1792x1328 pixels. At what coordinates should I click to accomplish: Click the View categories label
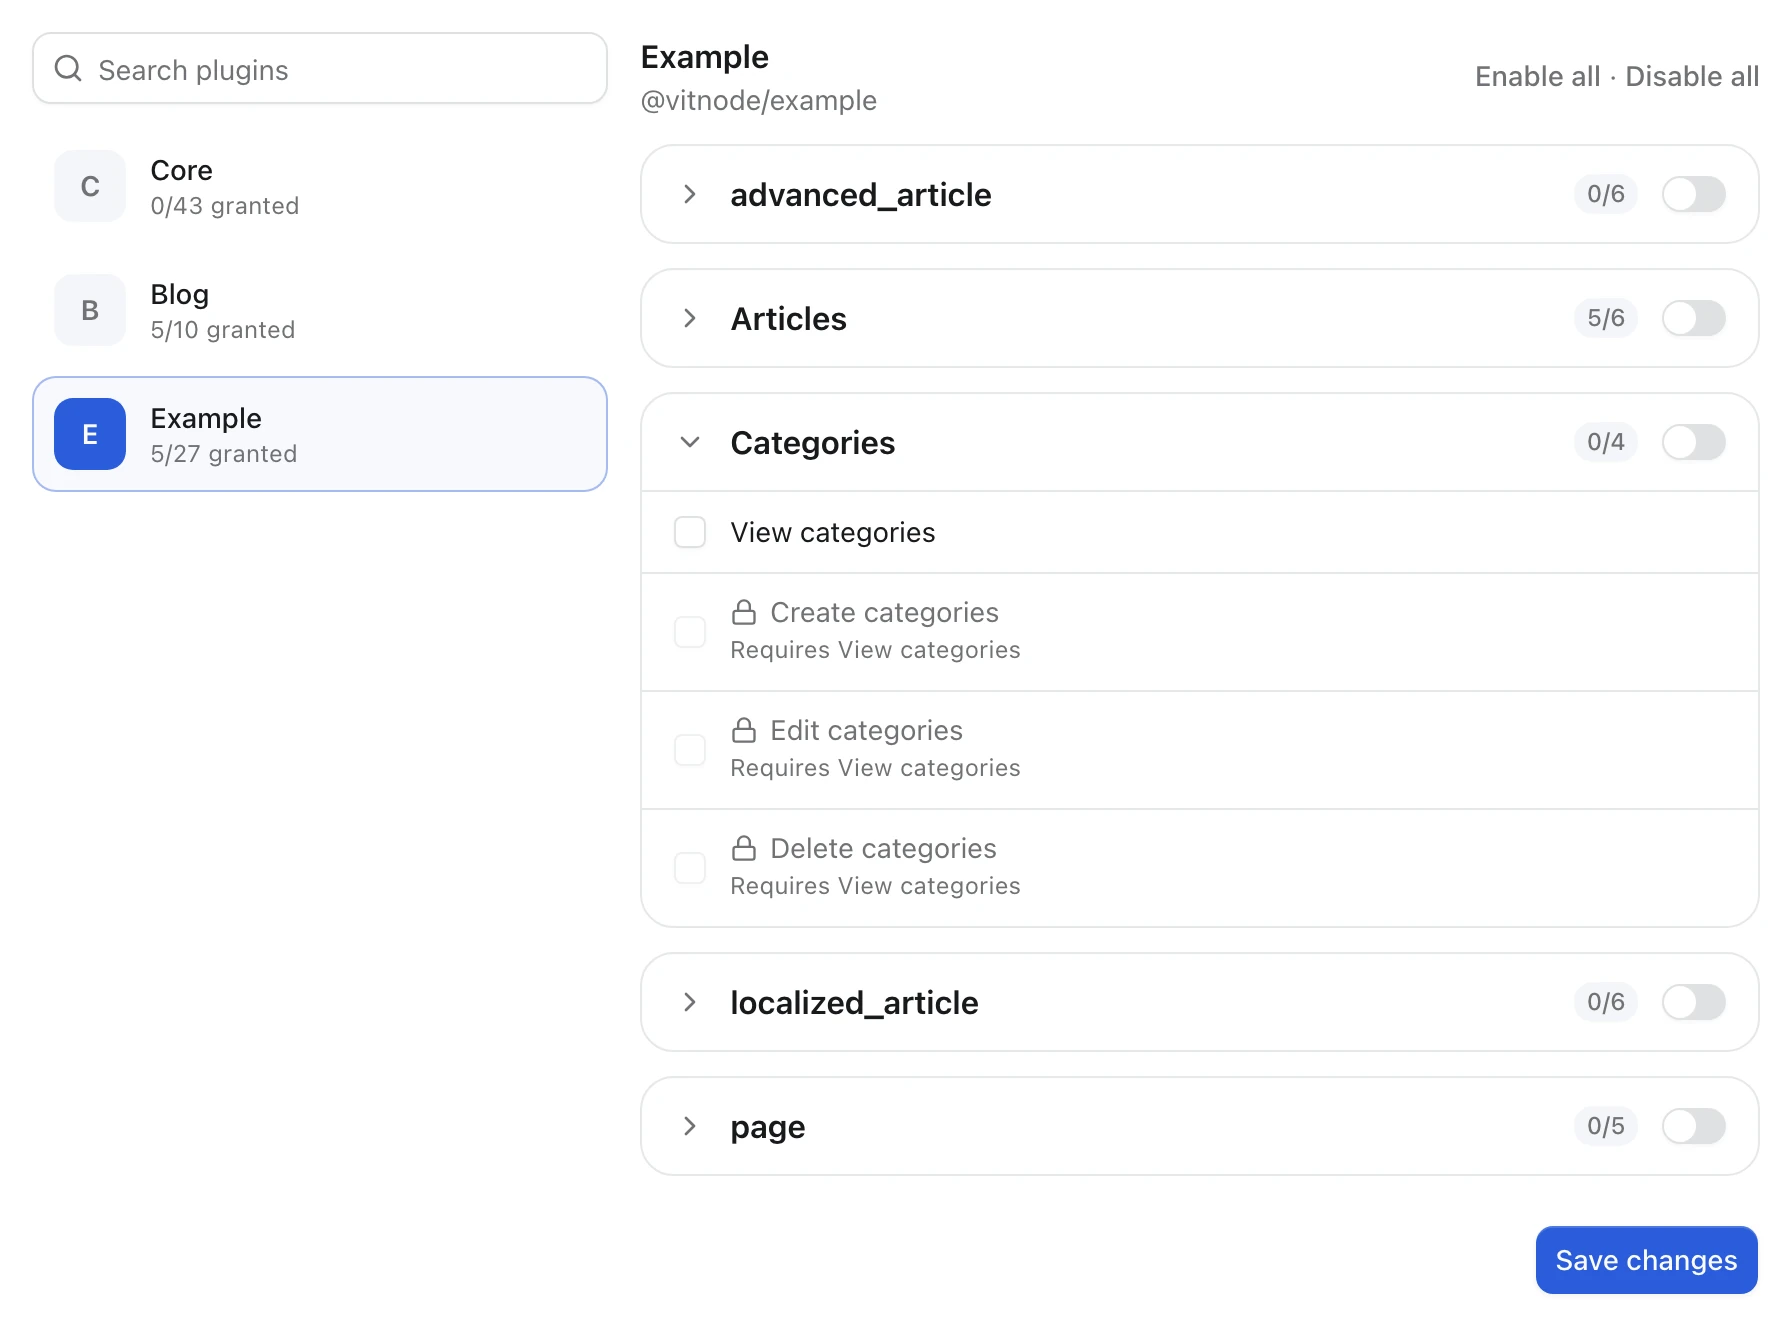coord(833,532)
